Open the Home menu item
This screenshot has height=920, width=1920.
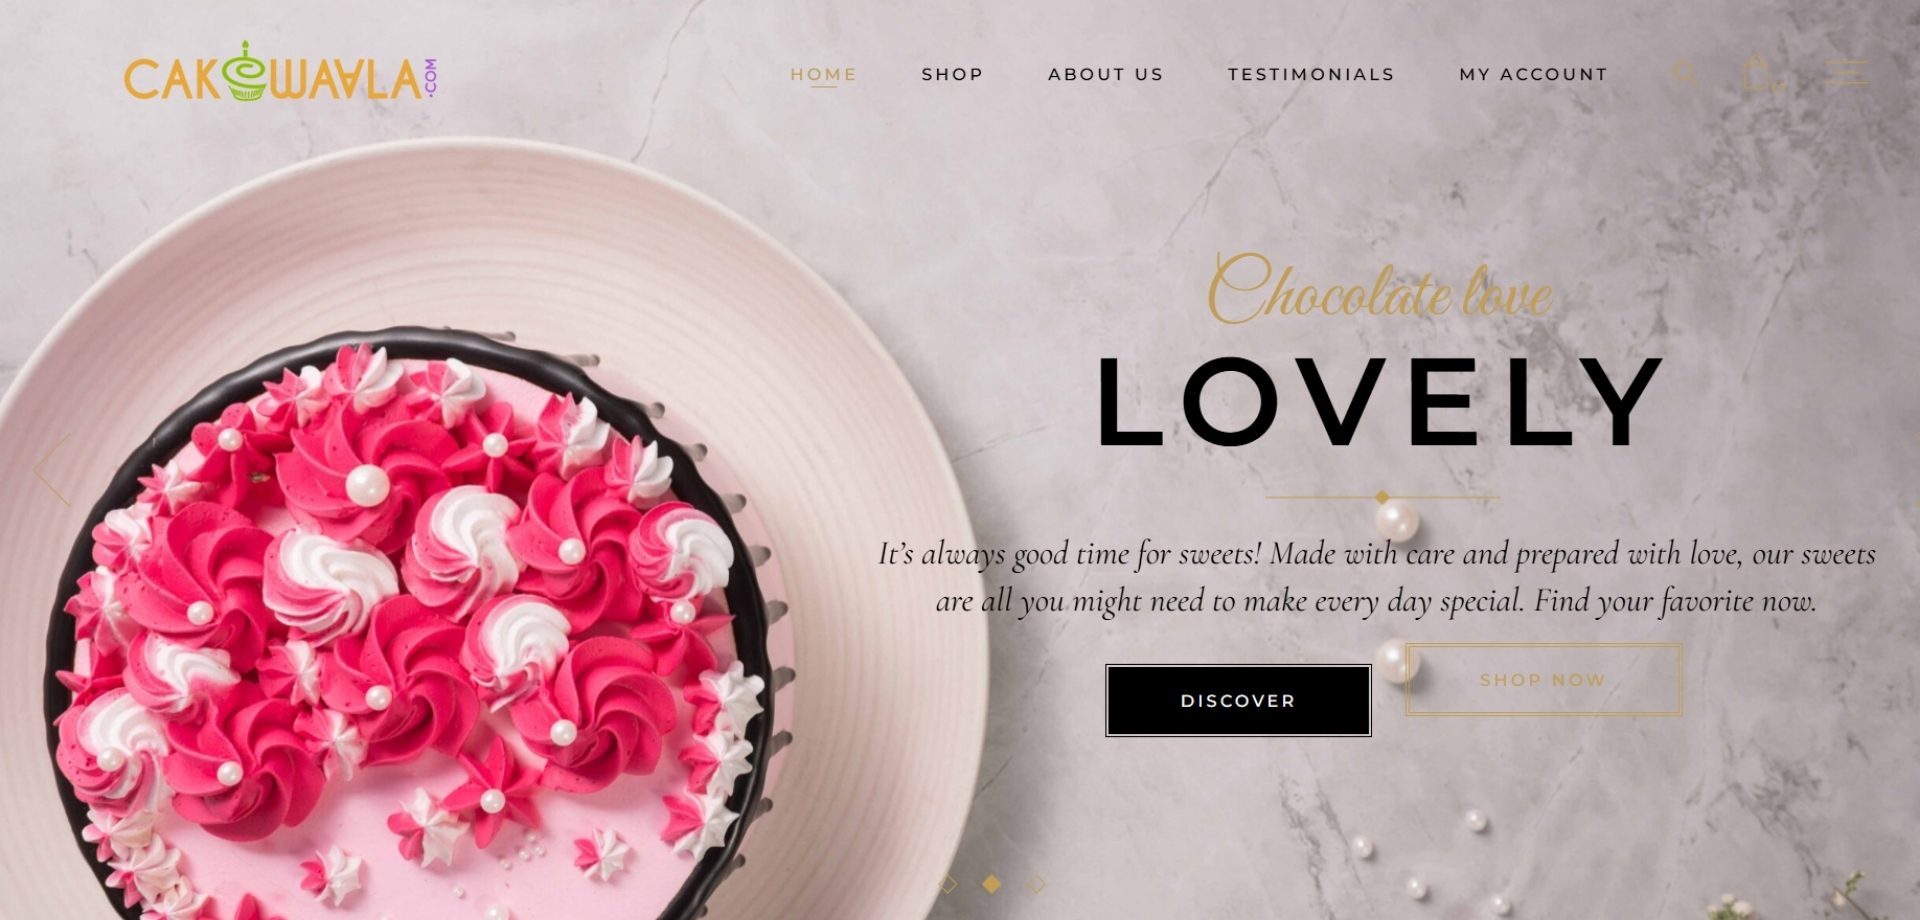(823, 74)
